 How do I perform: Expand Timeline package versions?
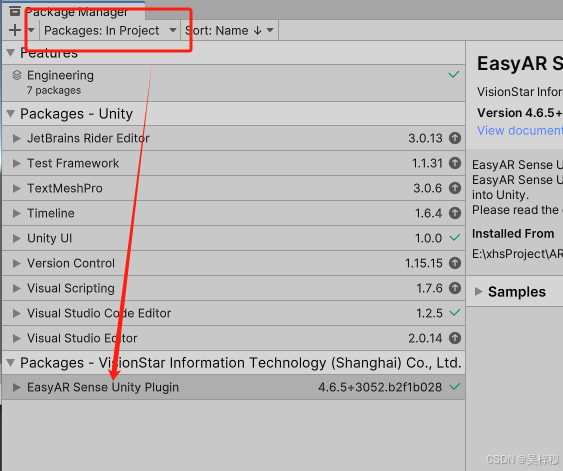[17, 213]
